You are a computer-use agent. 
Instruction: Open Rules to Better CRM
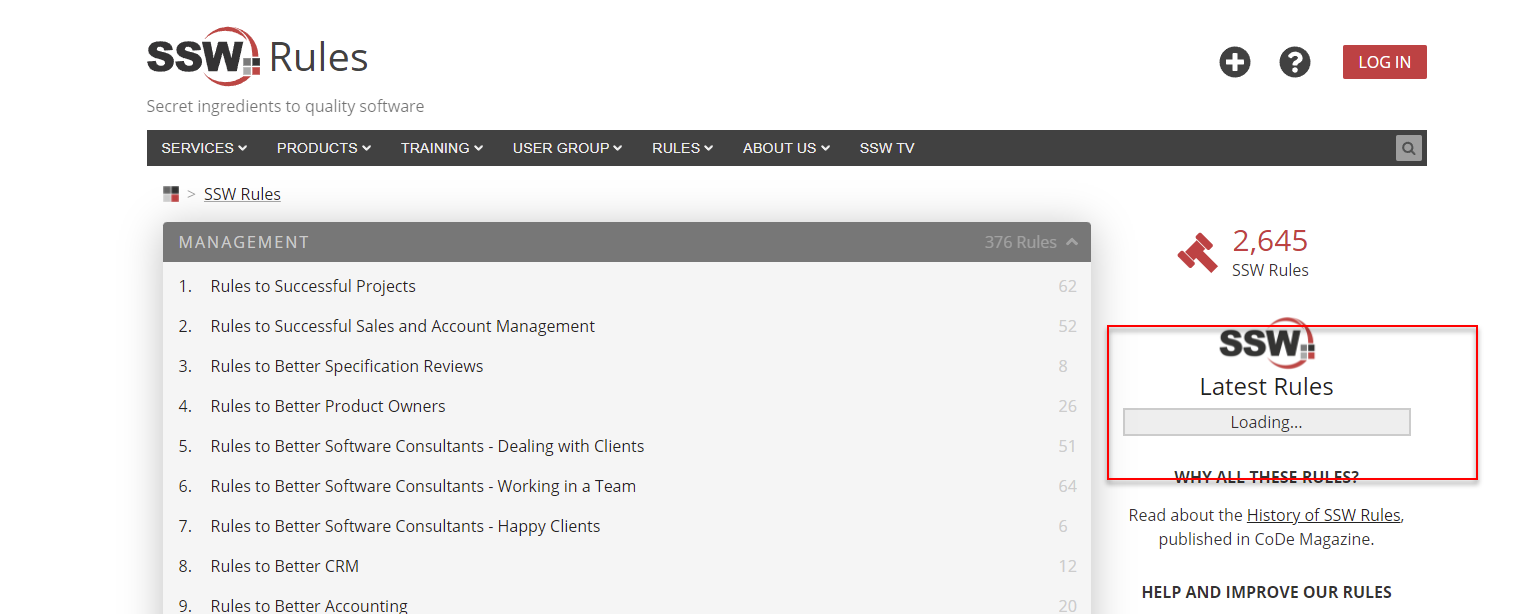tap(285, 565)
